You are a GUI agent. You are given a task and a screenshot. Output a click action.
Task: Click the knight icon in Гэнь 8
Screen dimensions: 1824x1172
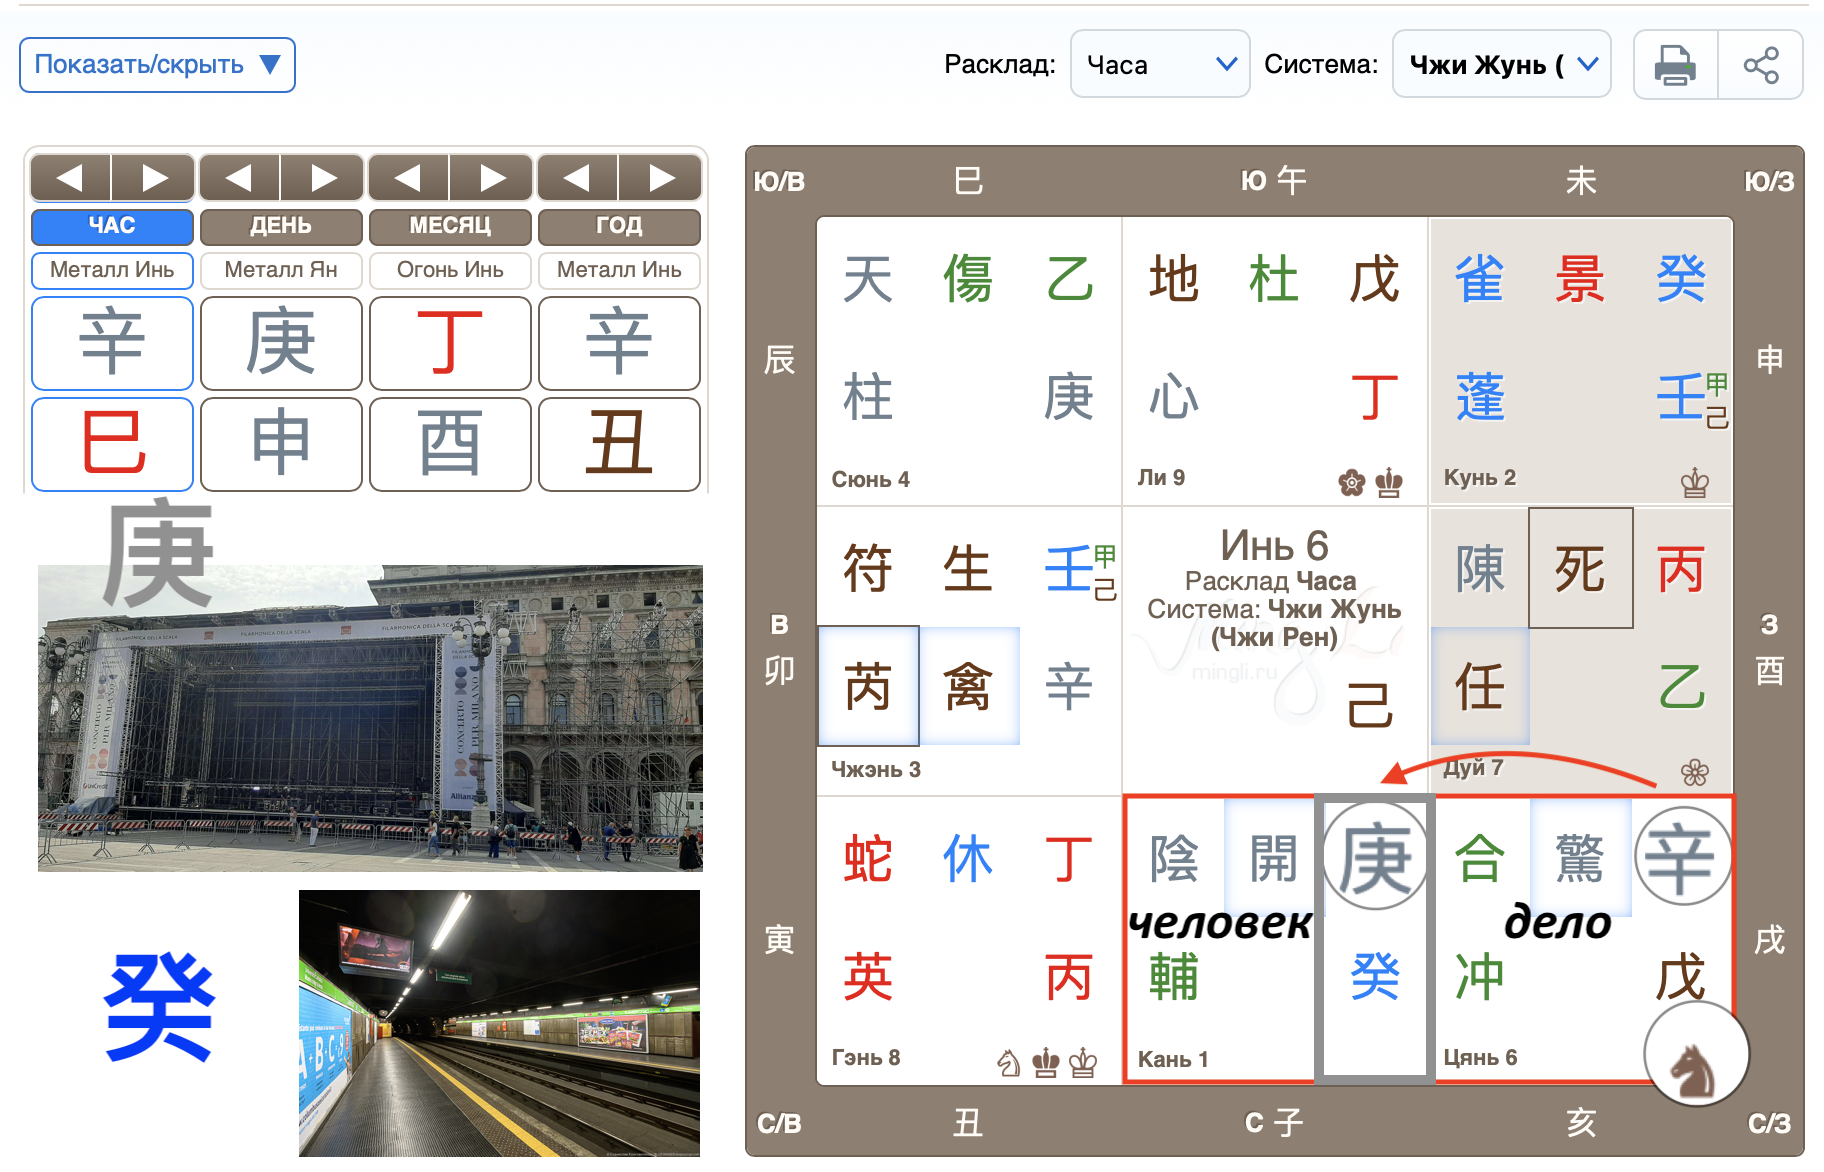(1009, 1063)
